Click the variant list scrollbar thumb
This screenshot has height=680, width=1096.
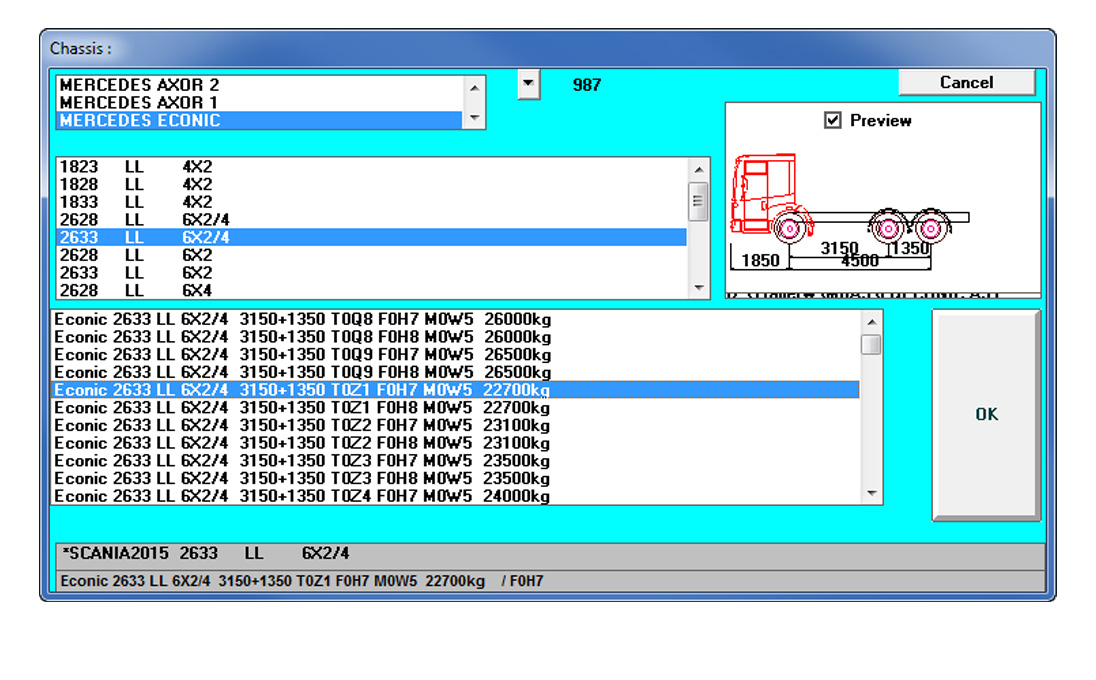(x=871, y=345)
